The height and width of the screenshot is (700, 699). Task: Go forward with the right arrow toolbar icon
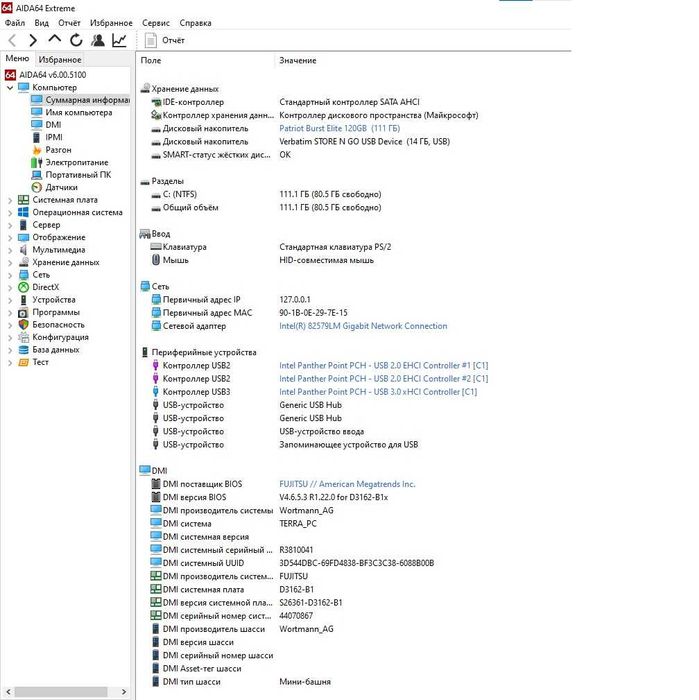(33, 41)
